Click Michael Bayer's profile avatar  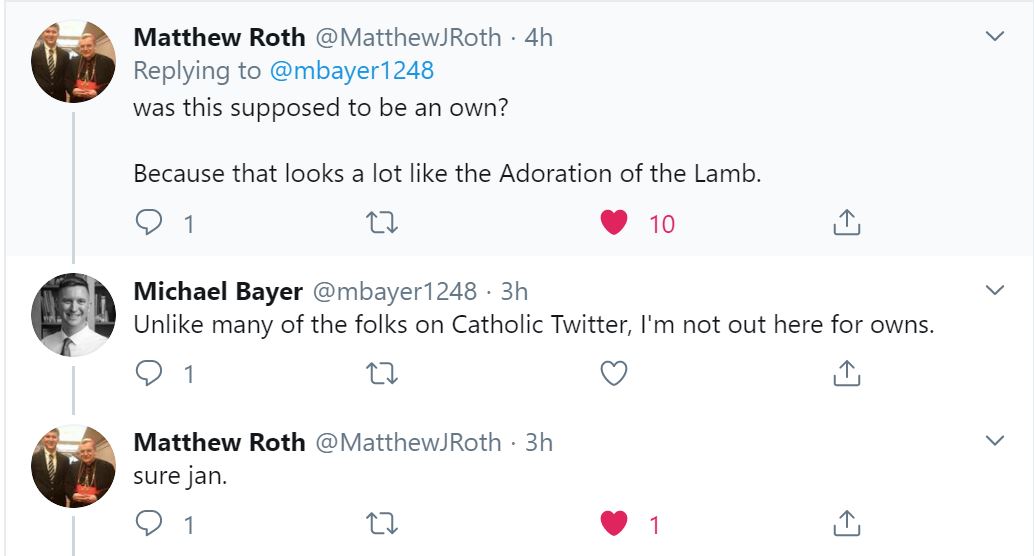coord(73,315)
